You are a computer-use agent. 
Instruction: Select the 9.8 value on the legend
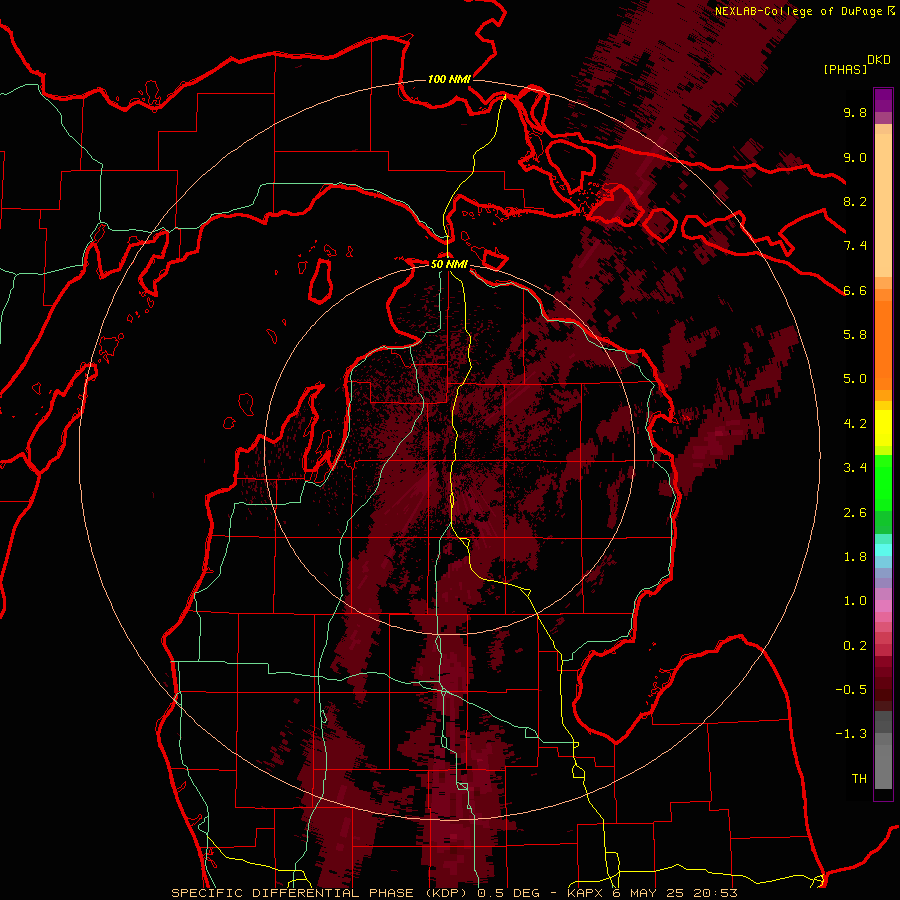[x=855, y=112]
